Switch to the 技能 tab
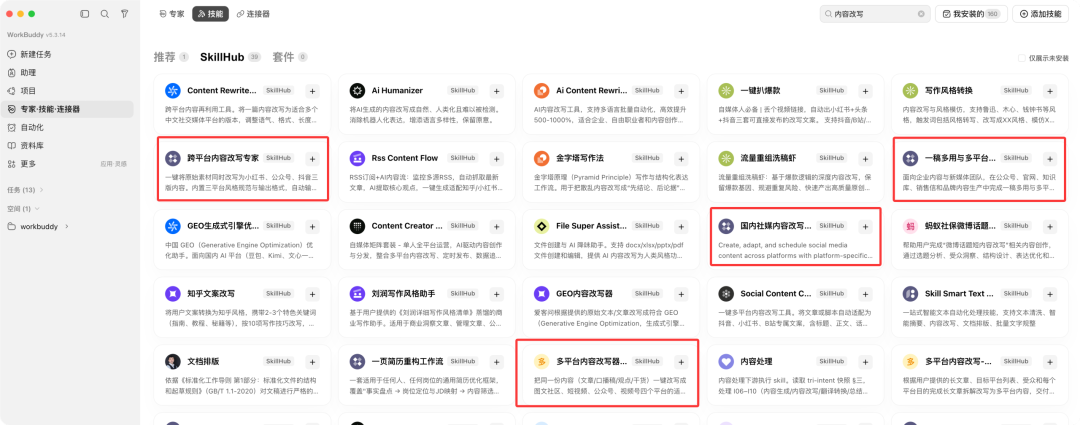1080x425 pixels. click(x=210, y=14)
